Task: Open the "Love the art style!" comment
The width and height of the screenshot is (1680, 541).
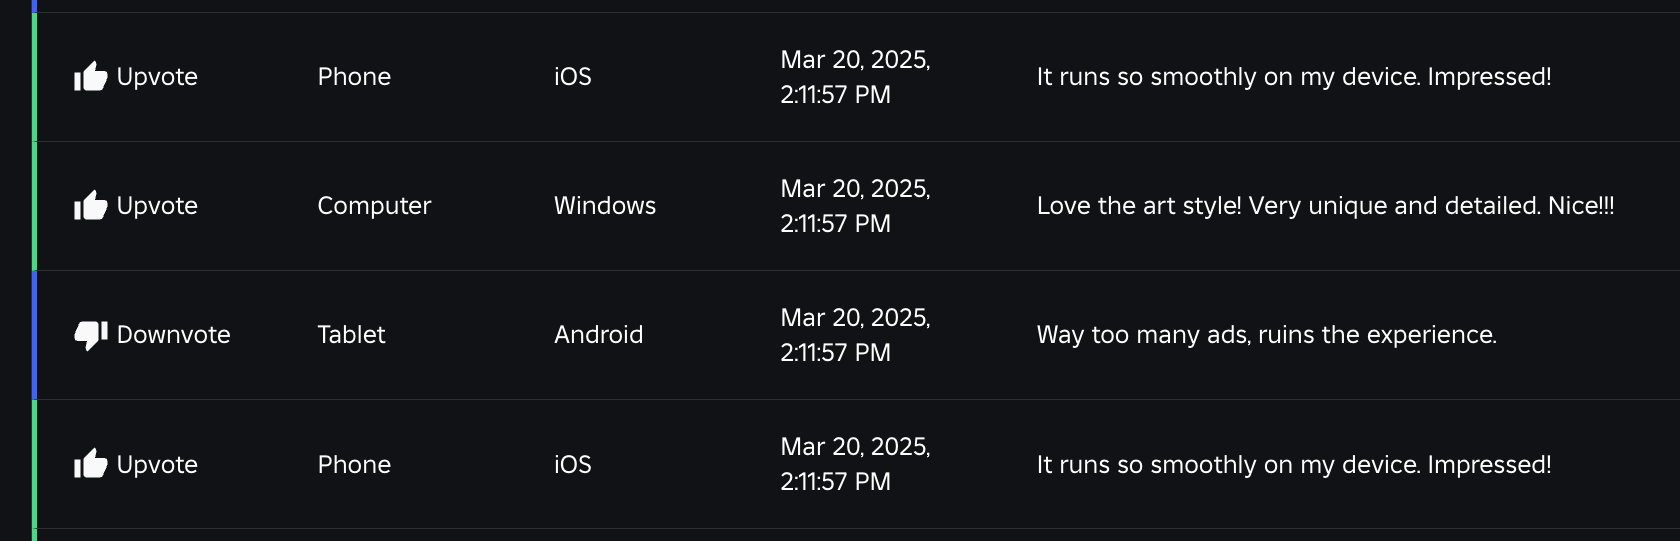Action: 1325,206
